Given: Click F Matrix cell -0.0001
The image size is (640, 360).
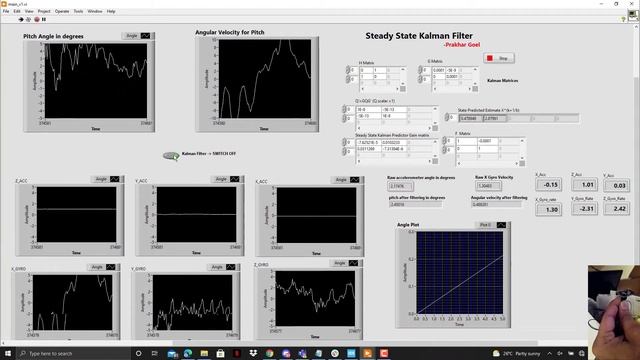Looking at the screenshot, I should coord(487,141).
